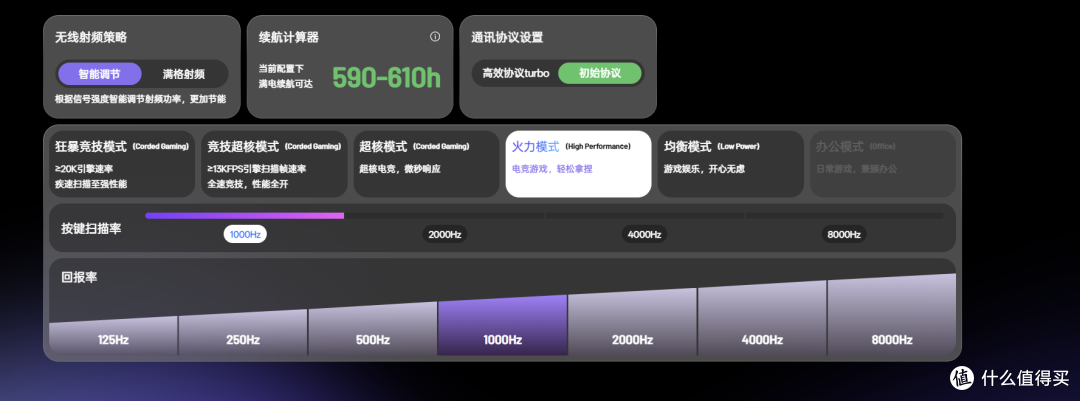This screenshot has width=1080, height=401.
Task: Select 竞技超核模式 performance card
Action: coord(274,164)
